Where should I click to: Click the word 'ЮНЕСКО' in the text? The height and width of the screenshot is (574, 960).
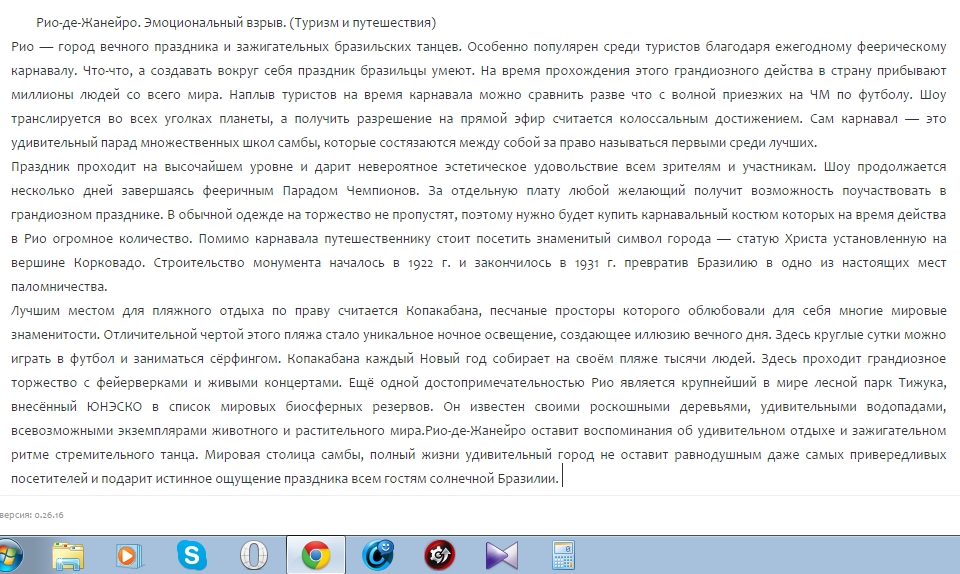coord(114,407)
